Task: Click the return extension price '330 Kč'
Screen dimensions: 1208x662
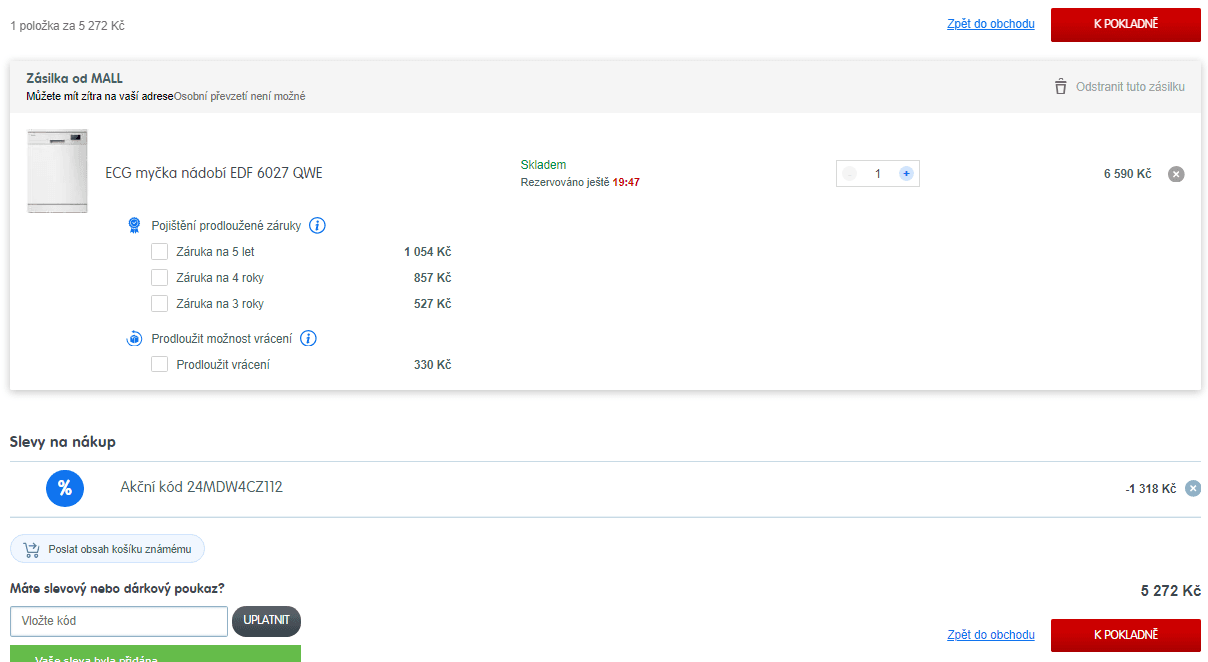Action: (433, 365)
